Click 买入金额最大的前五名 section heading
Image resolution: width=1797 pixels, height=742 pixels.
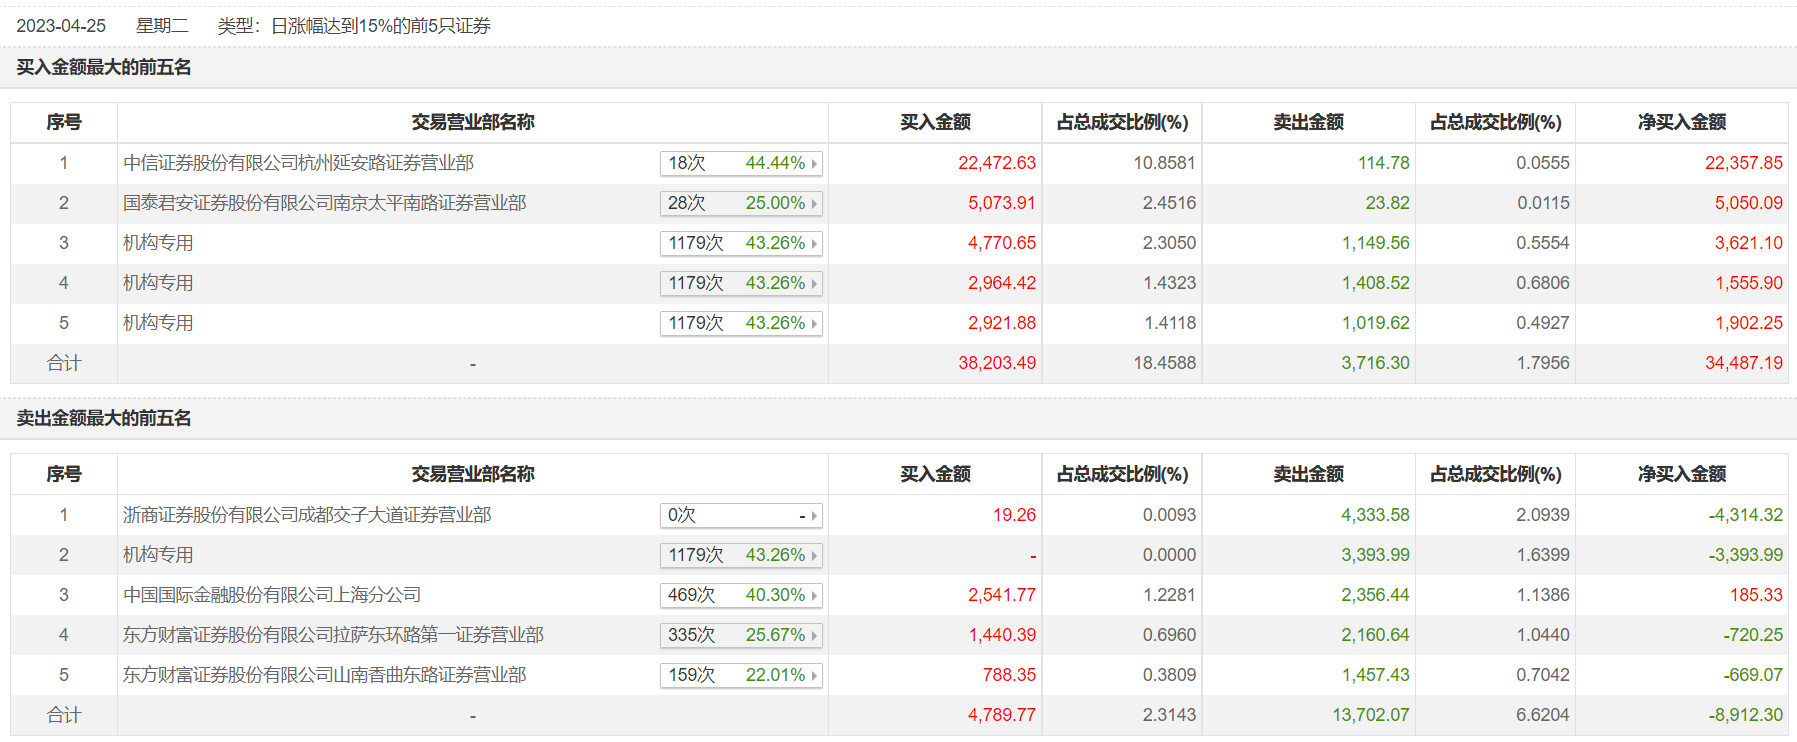[104, 67]
